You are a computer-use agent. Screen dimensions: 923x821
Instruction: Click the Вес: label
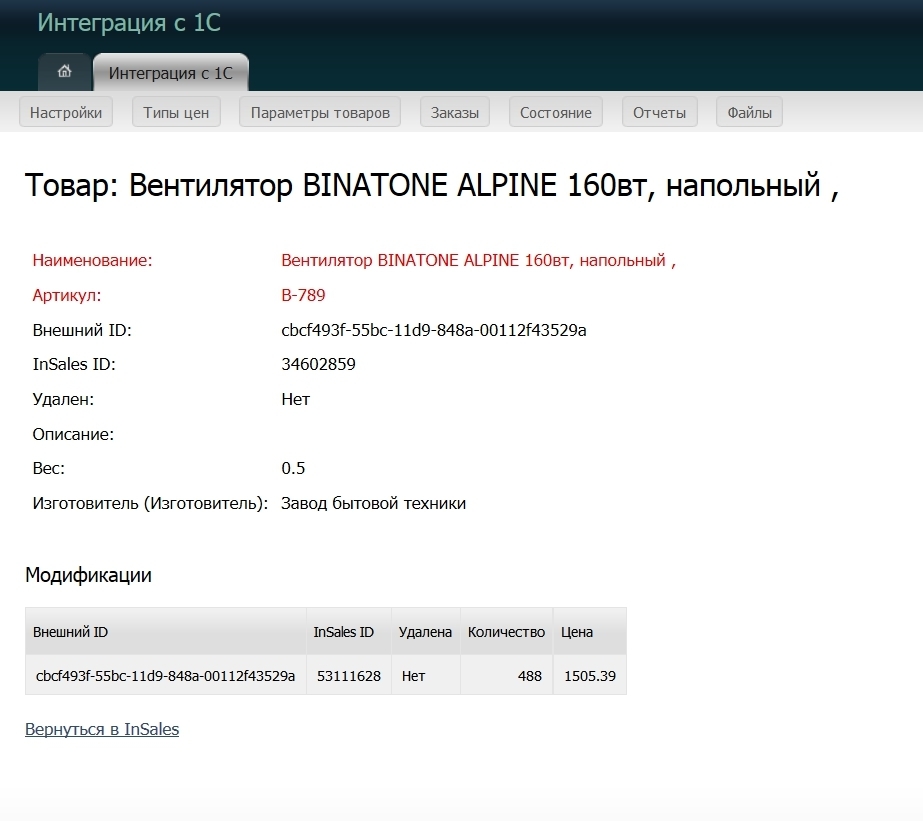pyautogui.click(x=48, y=468)
